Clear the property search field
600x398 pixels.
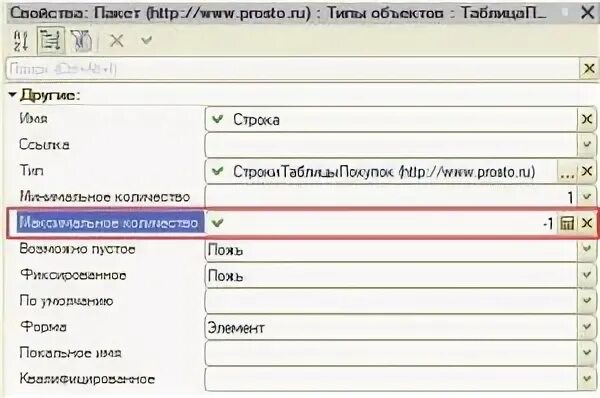point(589,69)
